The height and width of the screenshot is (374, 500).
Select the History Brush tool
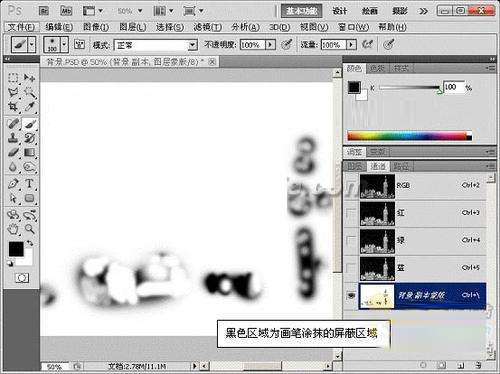(29, 138)
